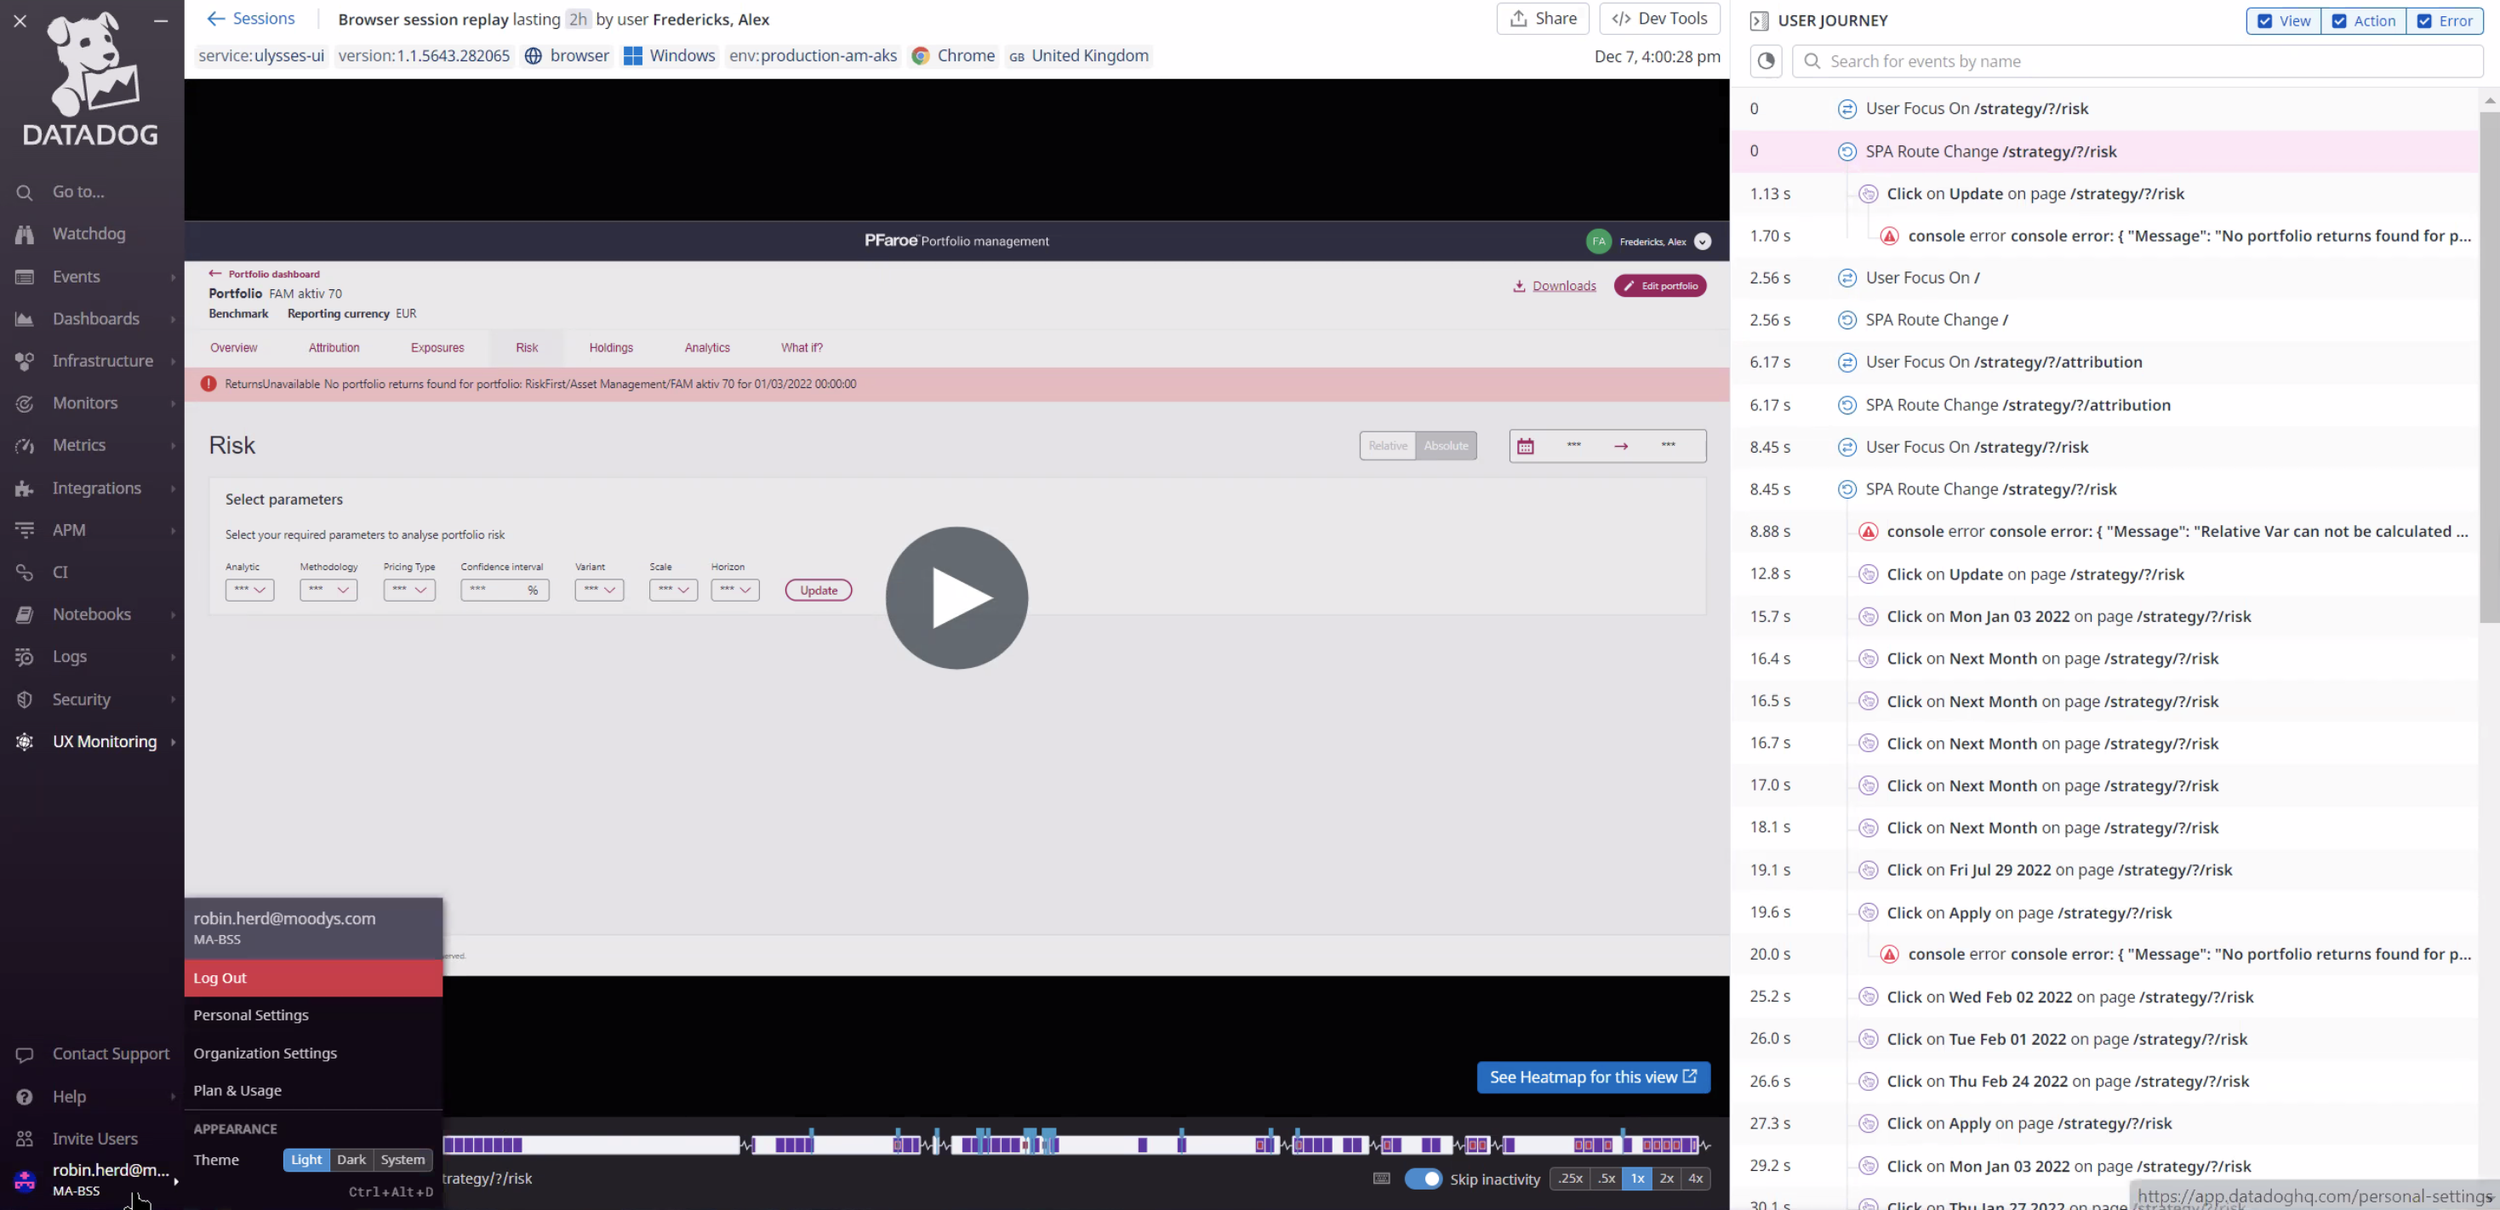Click the session replay timeline bar
This screenshot has height=1210, width=2500.
[1076, 1145]
